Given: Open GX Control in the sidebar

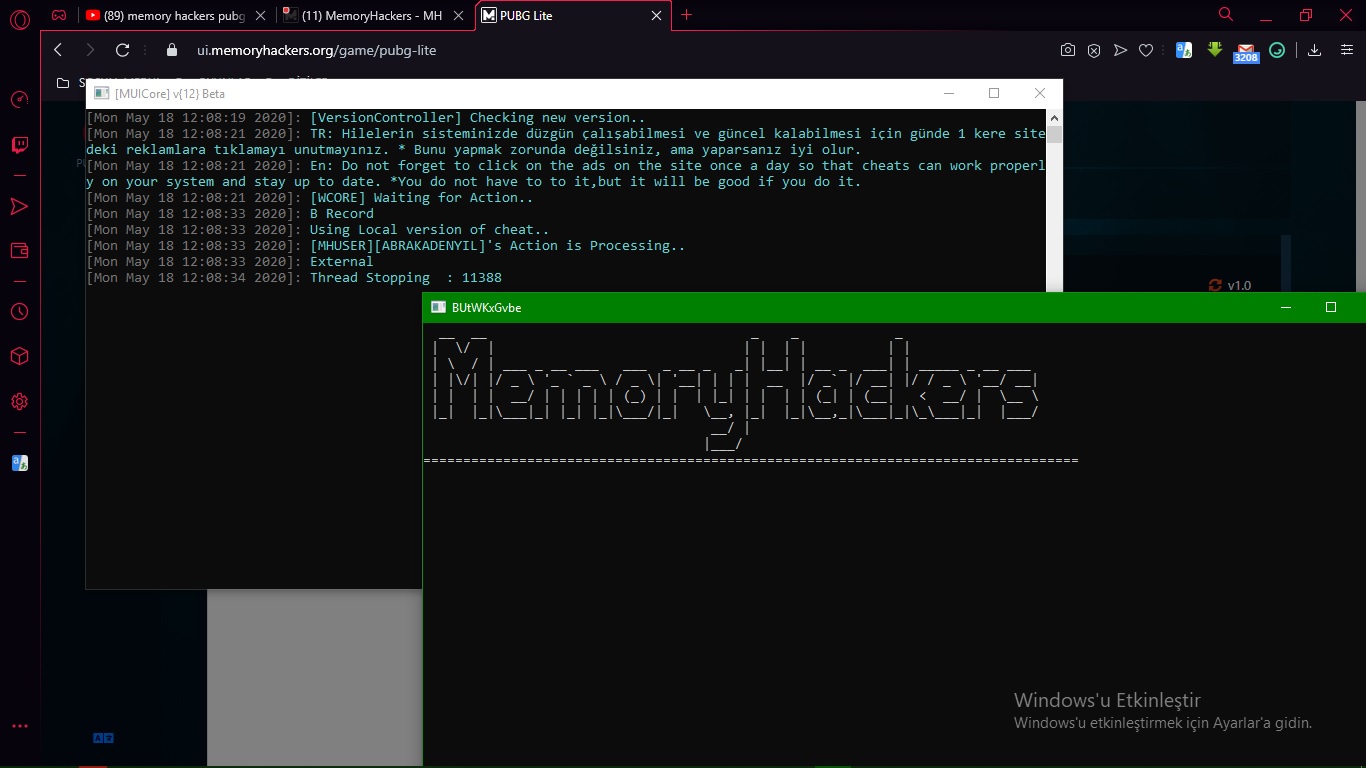Looking at the screenshot, I should click(x=19, y=100).
